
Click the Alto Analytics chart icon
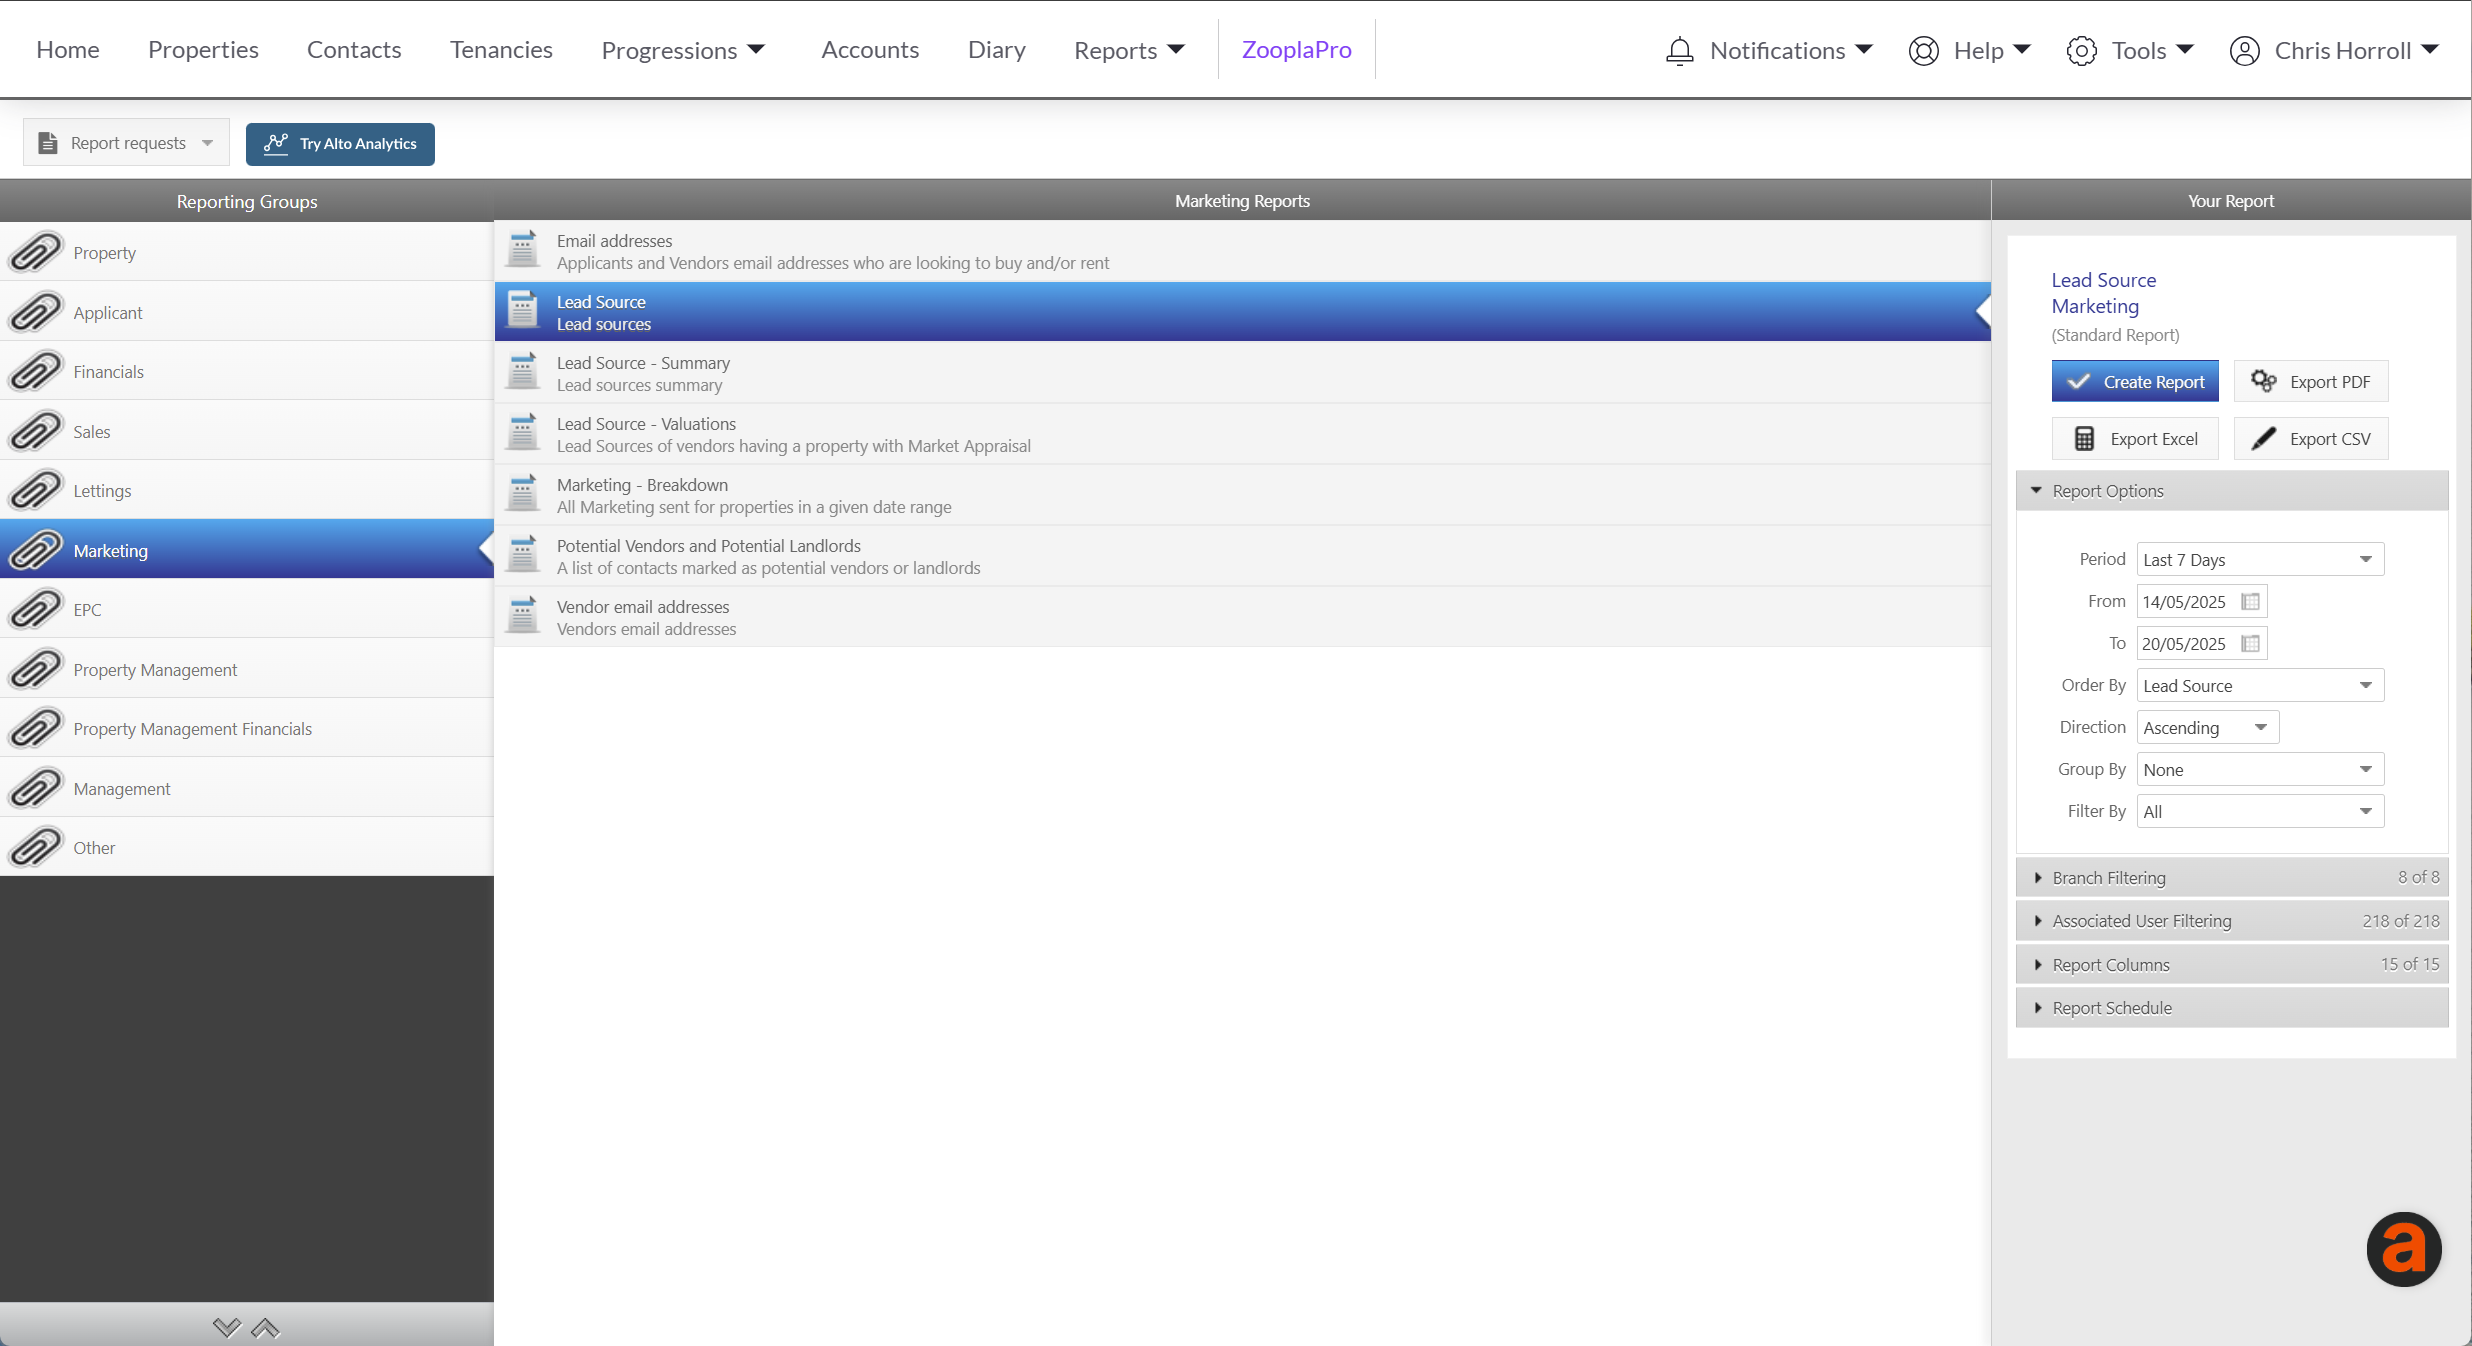pos(276,143)
